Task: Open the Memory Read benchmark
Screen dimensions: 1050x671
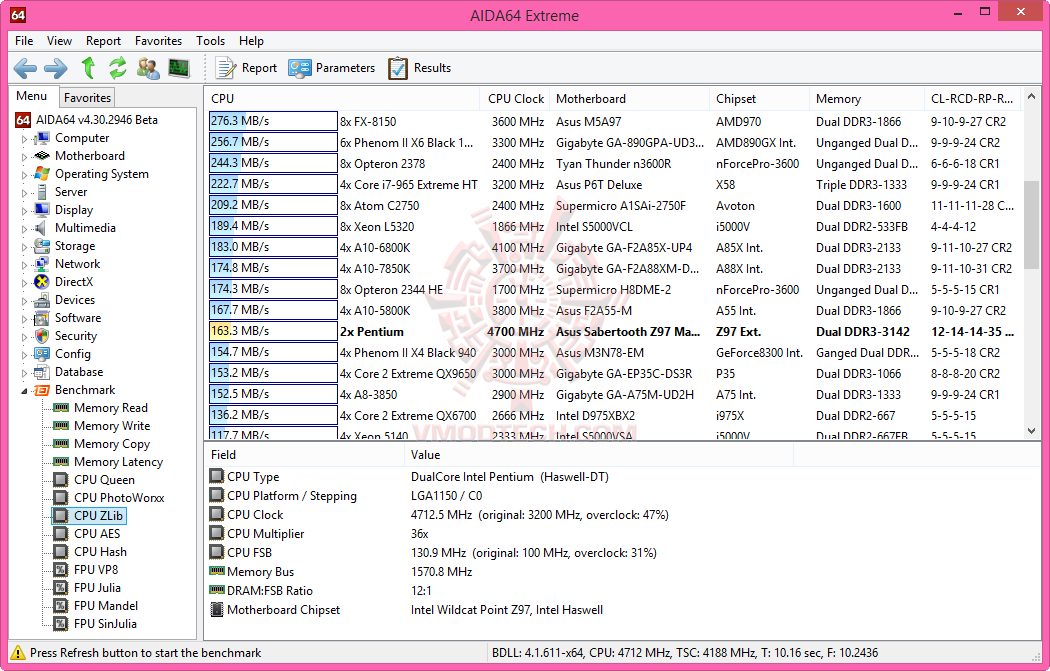Action: (110, 408)
